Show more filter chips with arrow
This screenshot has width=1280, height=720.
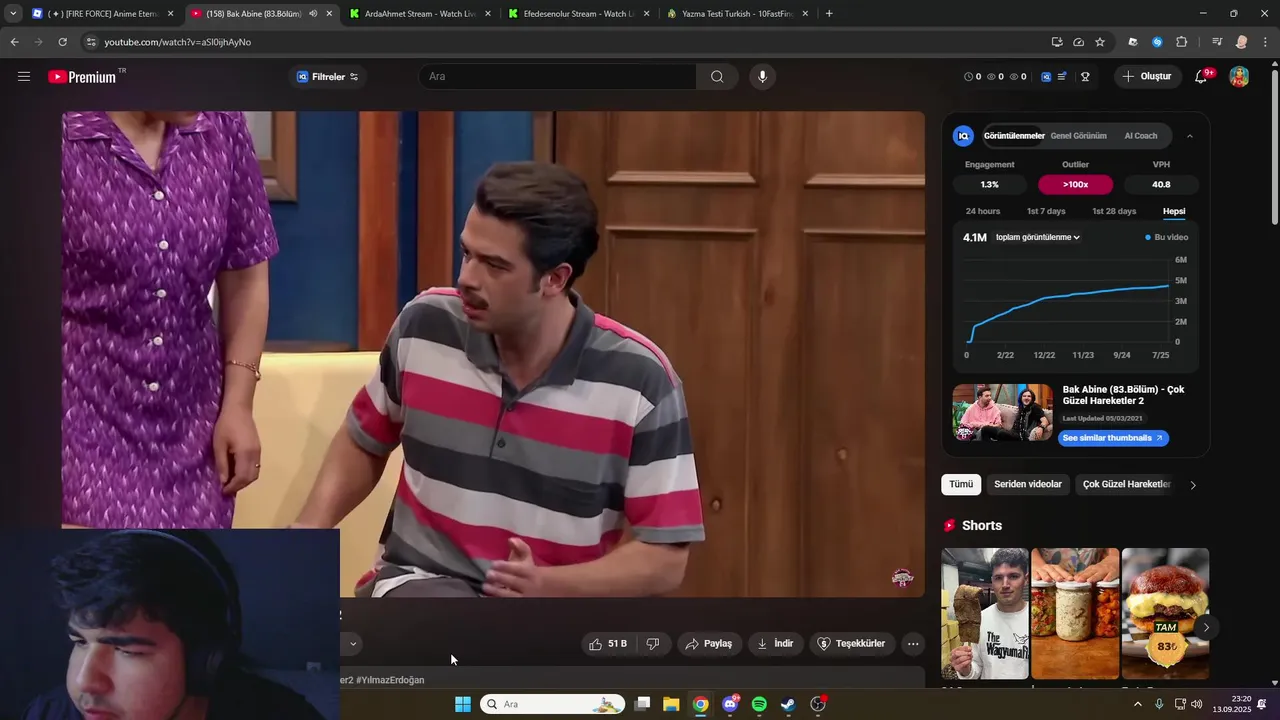[x=1193, y=485]
